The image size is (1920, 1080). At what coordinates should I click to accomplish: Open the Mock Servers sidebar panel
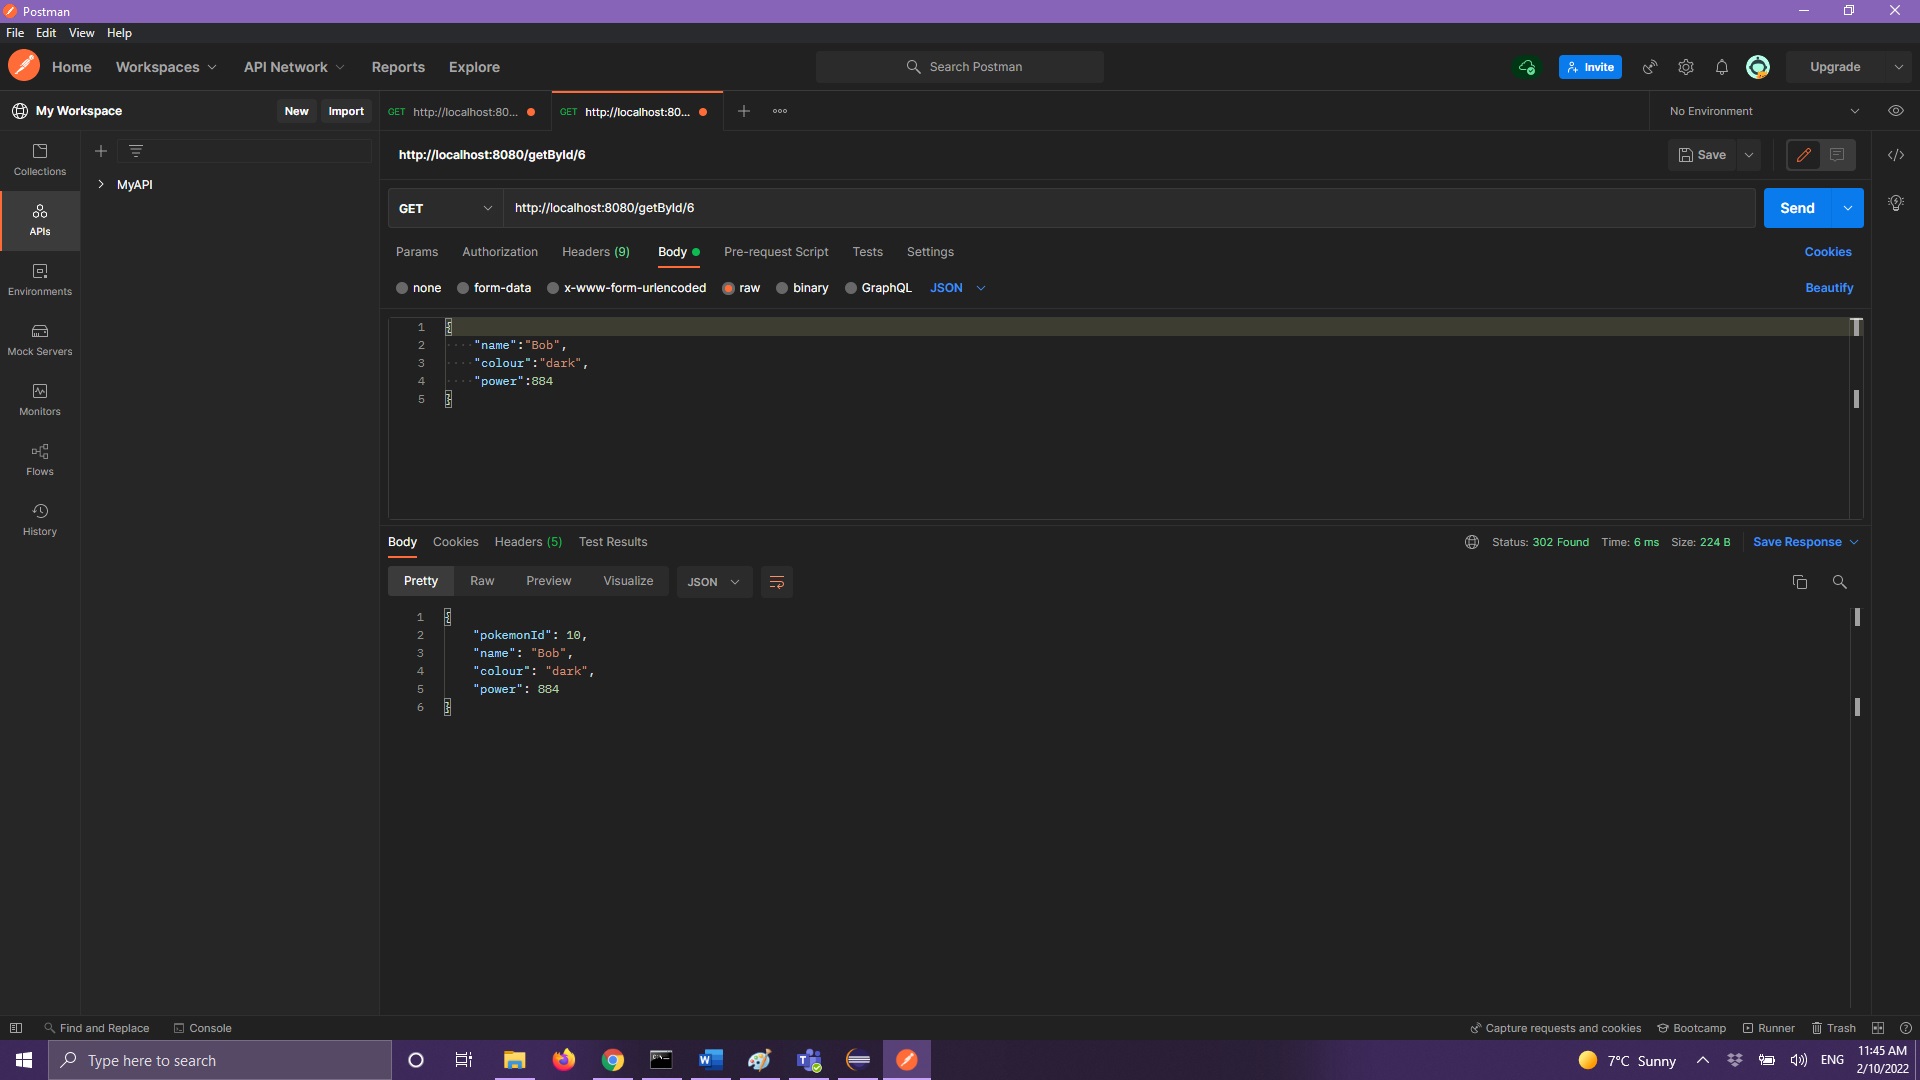[x=40, y=340]
